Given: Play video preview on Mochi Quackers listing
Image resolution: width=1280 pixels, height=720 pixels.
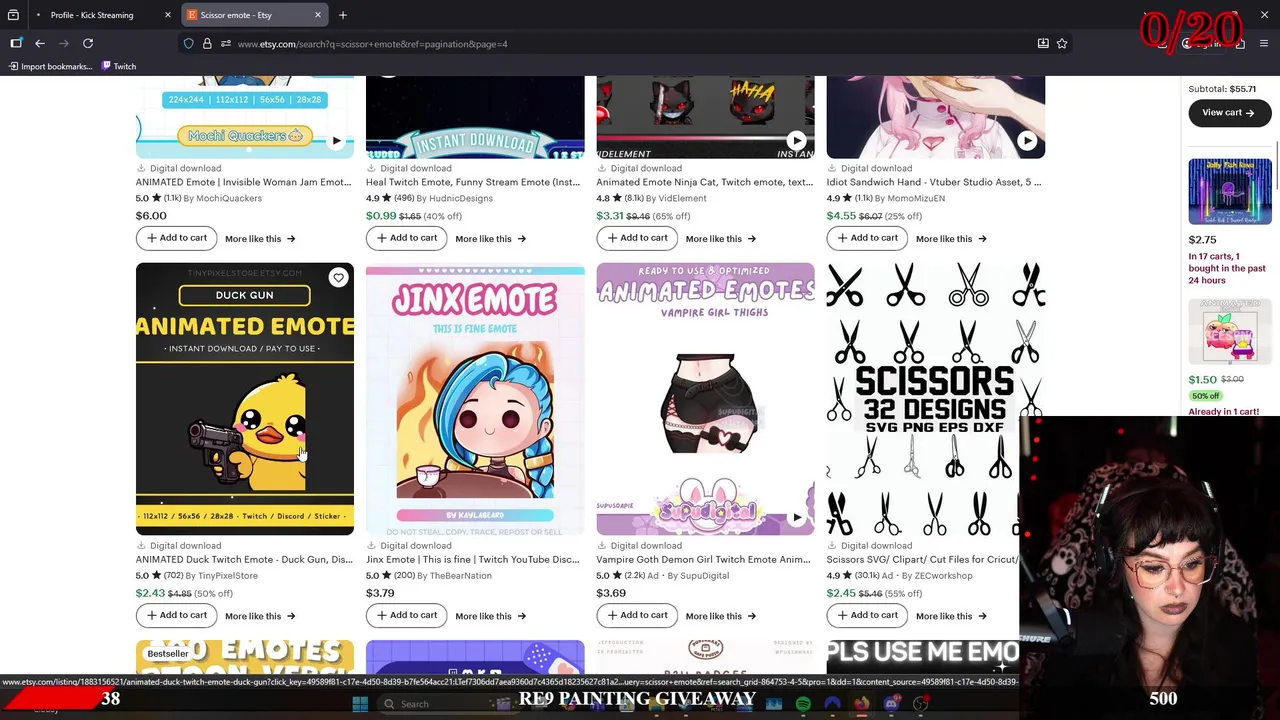Looking at the screenshot, I should [x=336, y=141].
